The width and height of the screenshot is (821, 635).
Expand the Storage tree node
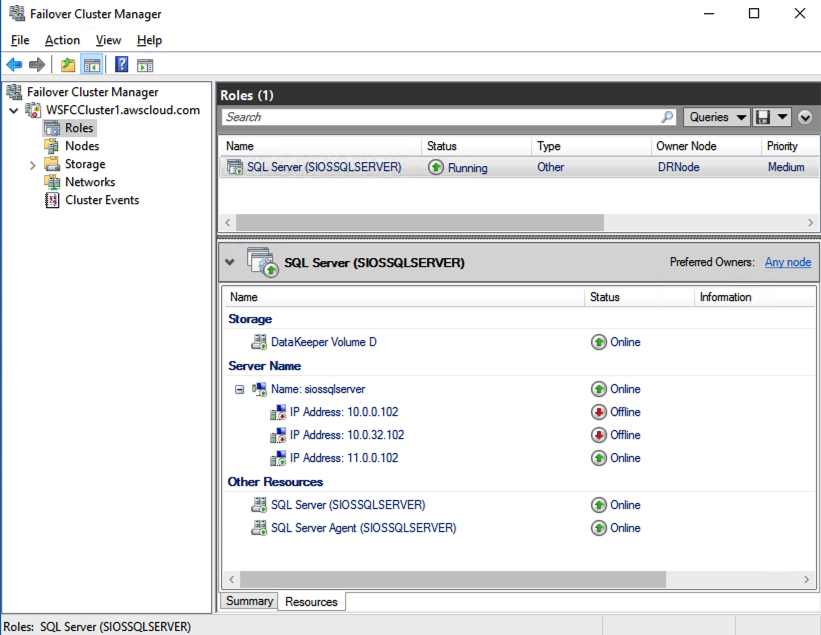[32, 165]
